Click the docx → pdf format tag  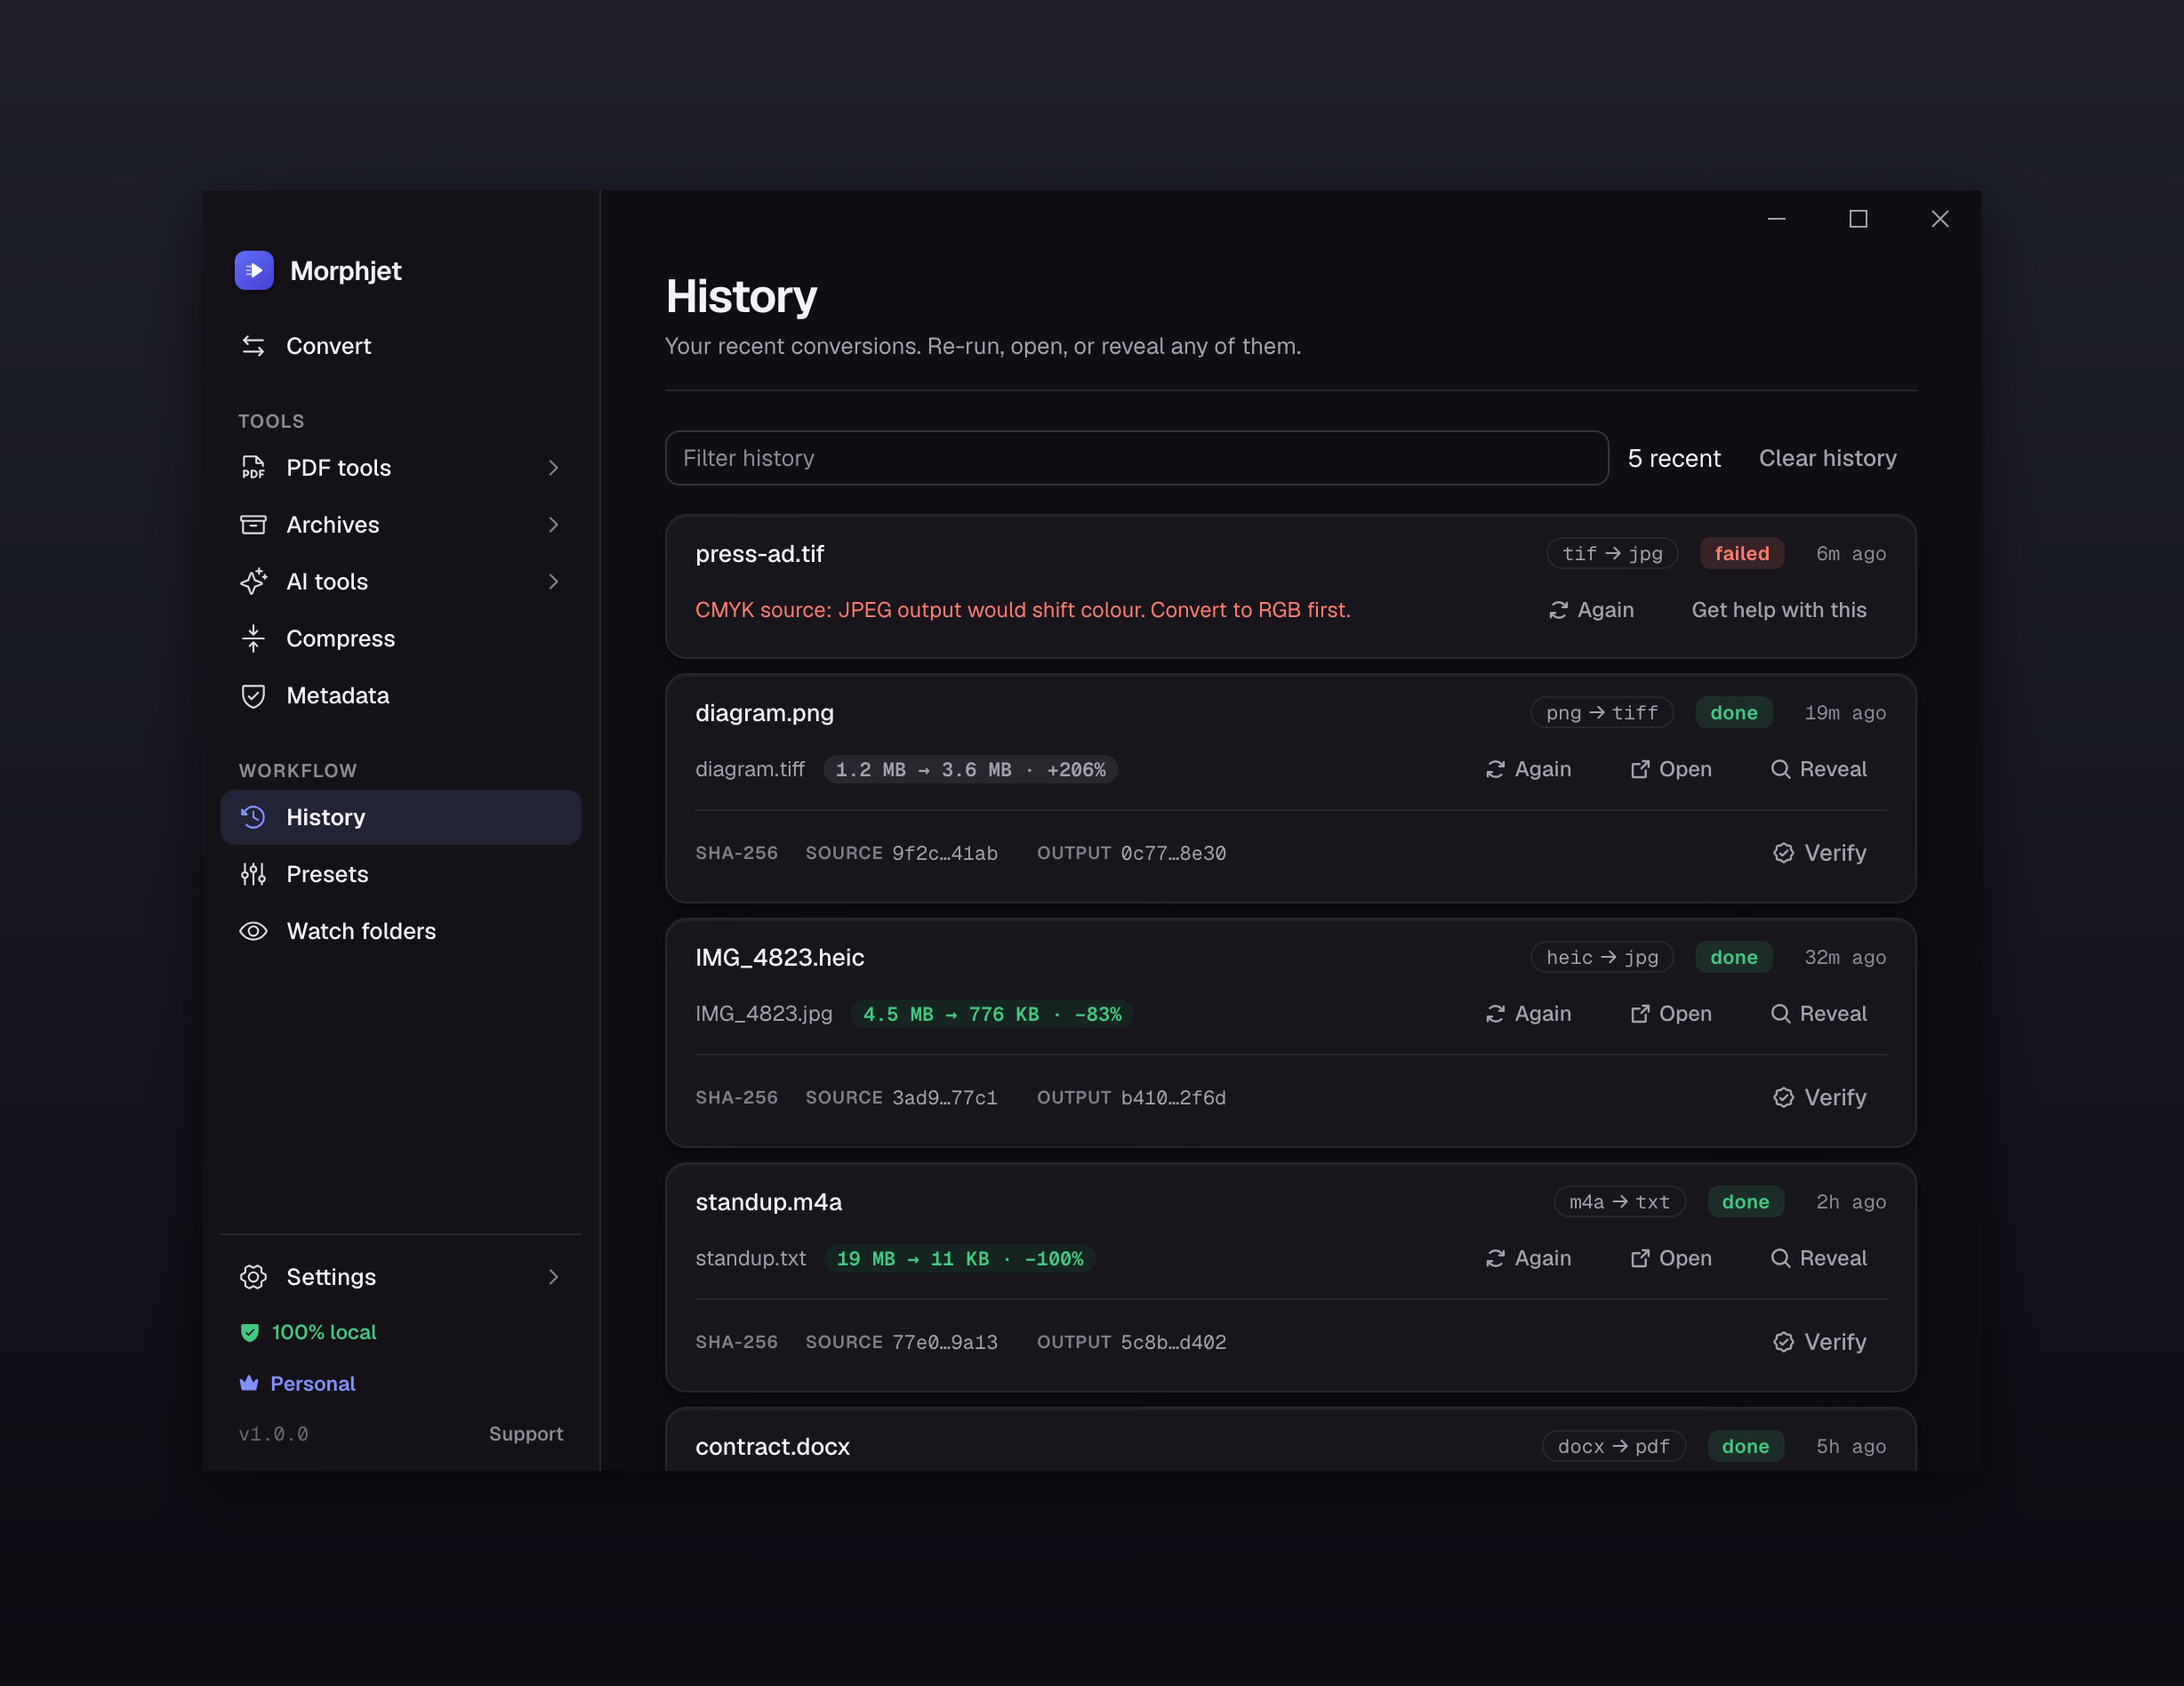tap(1613, 1446)
